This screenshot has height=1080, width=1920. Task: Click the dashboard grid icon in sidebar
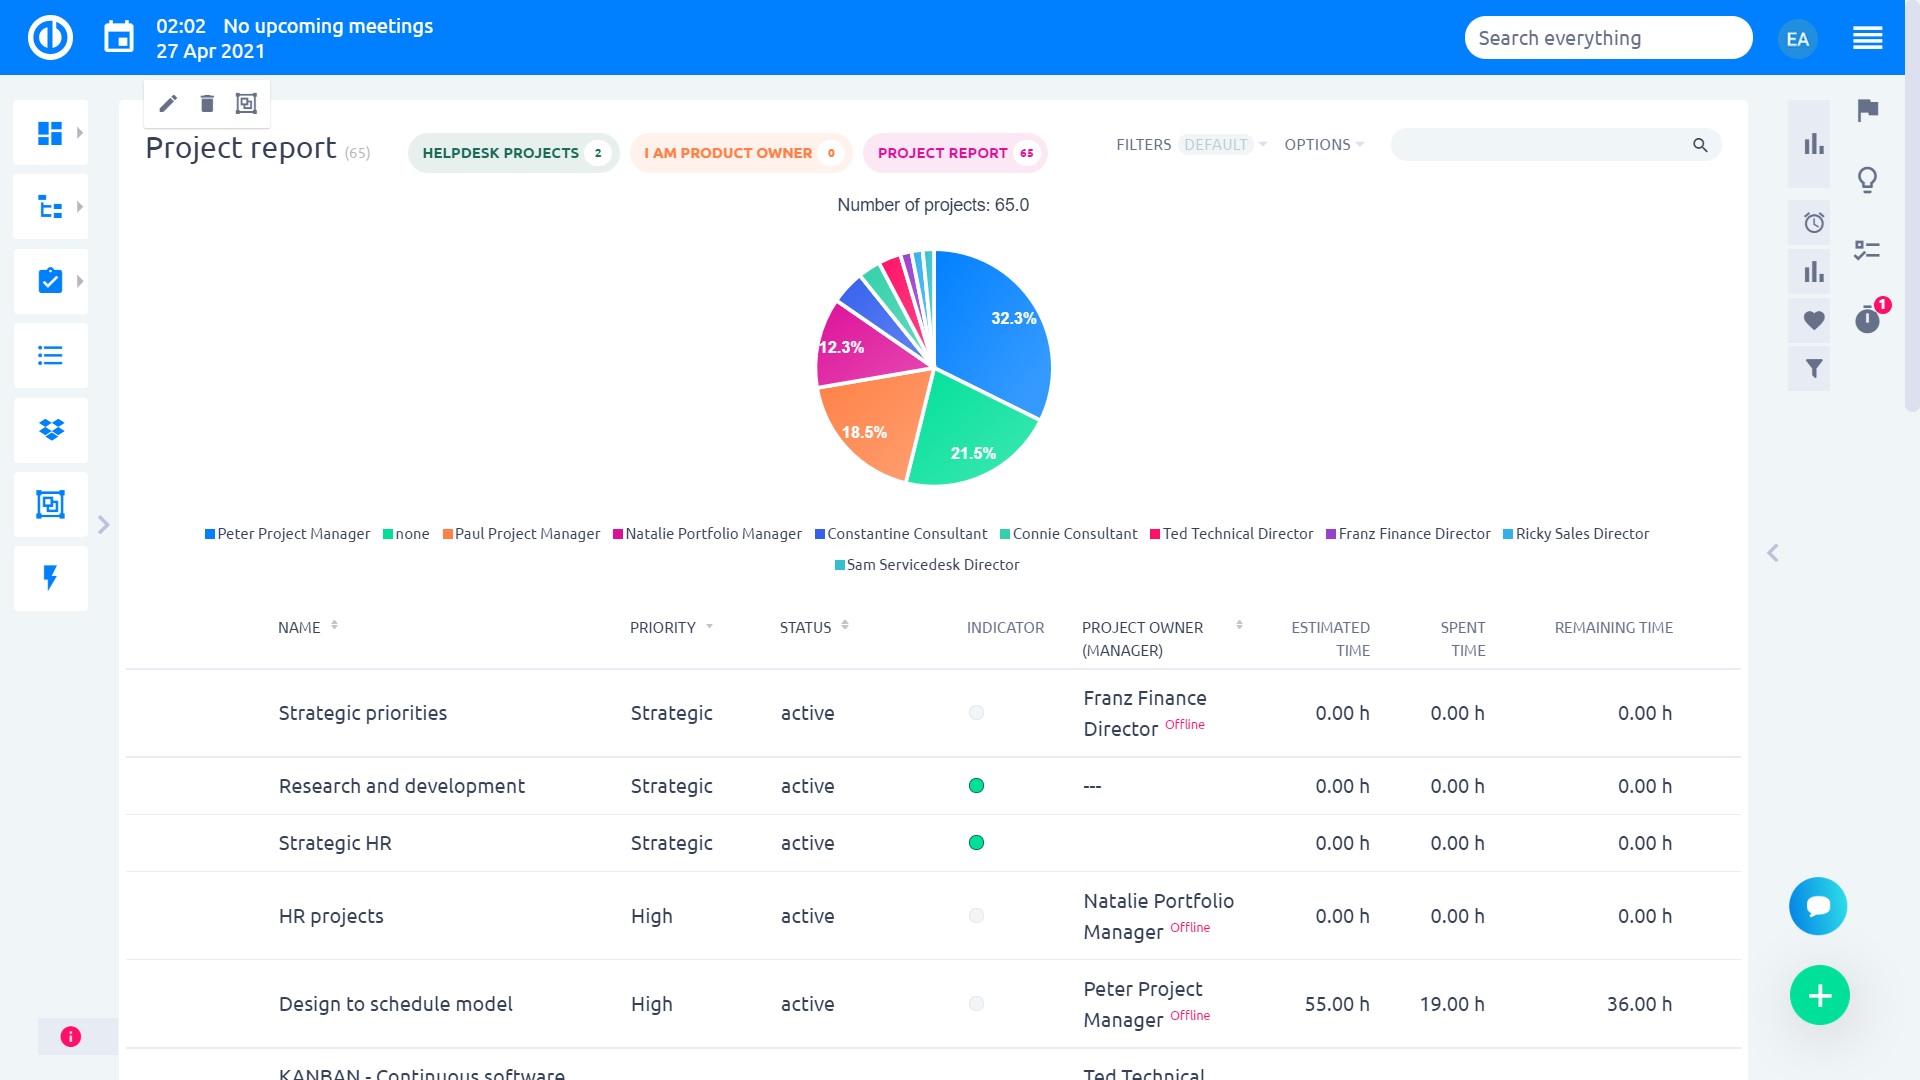pos(50,132)
